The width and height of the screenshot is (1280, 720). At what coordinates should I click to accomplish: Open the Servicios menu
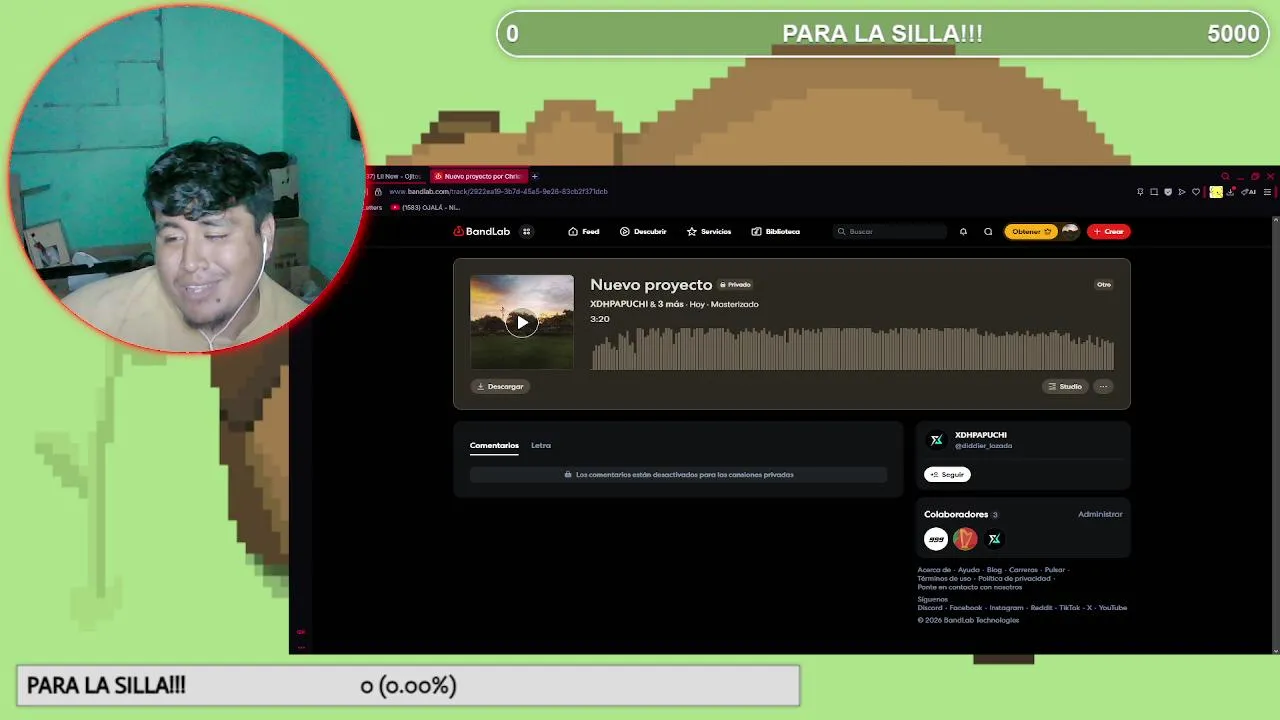click(x=709, y=231)
